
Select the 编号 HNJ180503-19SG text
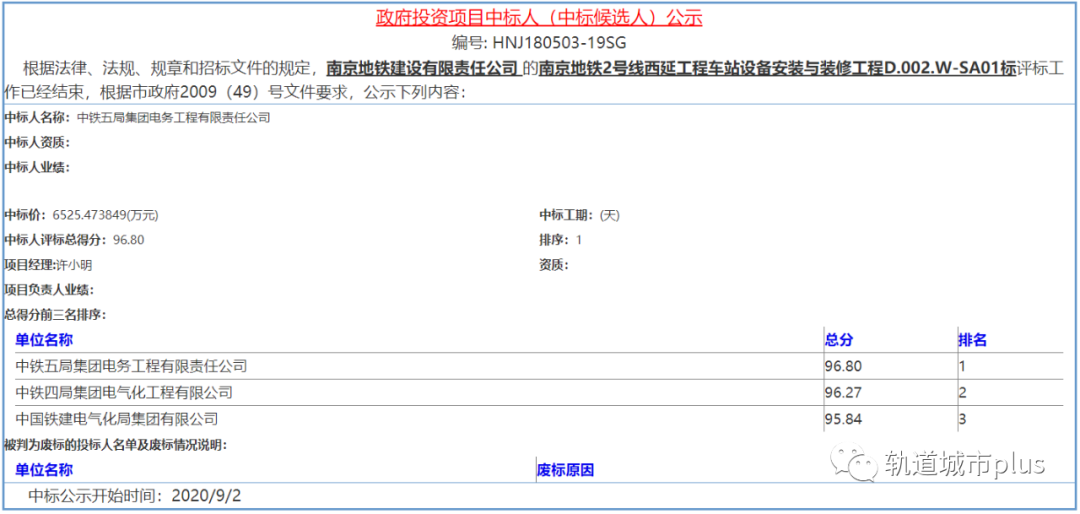coord(539,43)
